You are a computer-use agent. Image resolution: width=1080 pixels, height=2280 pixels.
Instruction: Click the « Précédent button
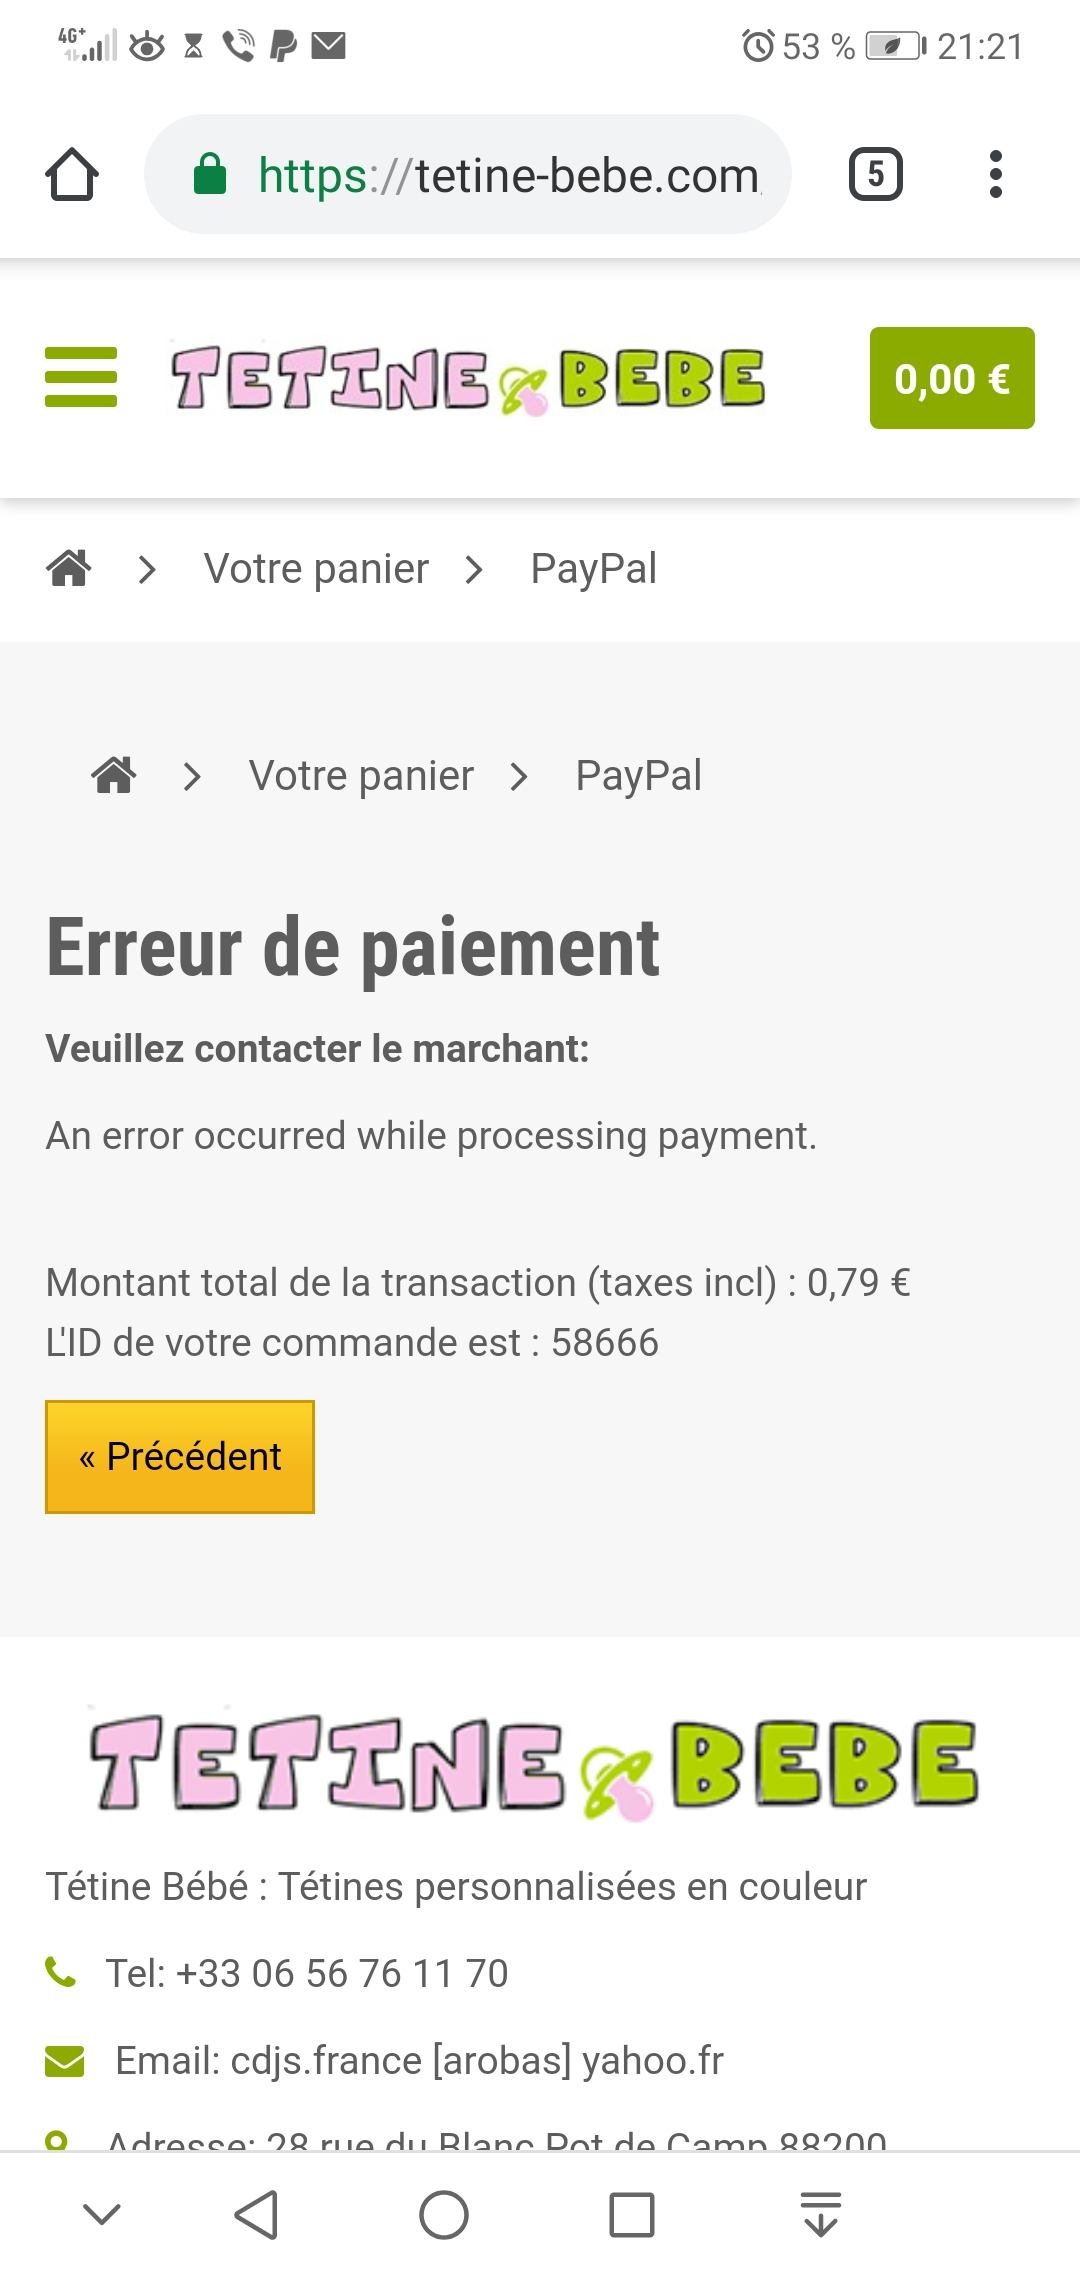coord(180,1456)
